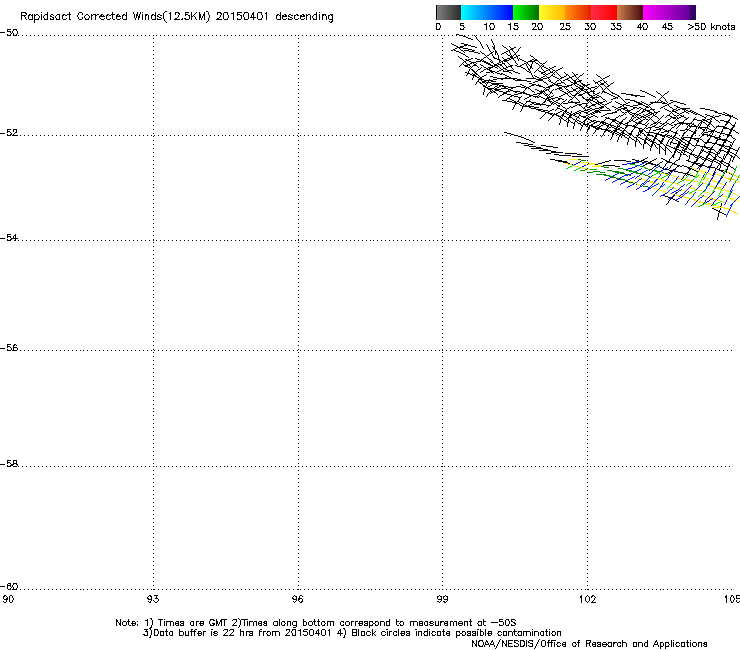Click 'Black circles indicate possible contamination' note
This screenshot has width=740, height=650.
(x=456, y=633)
